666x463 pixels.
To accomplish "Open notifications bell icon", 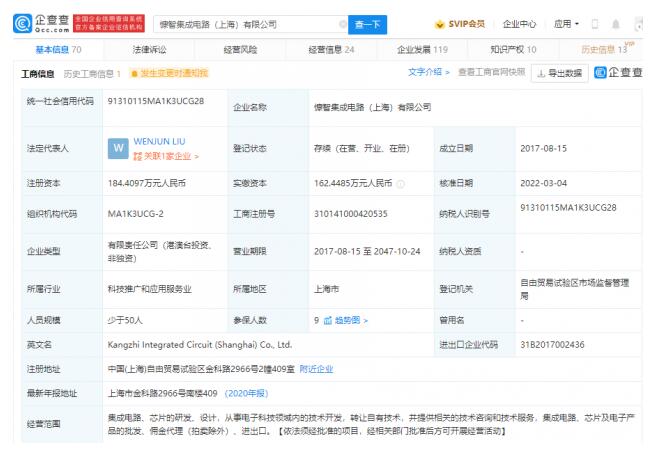I will (x=615, y=24).
